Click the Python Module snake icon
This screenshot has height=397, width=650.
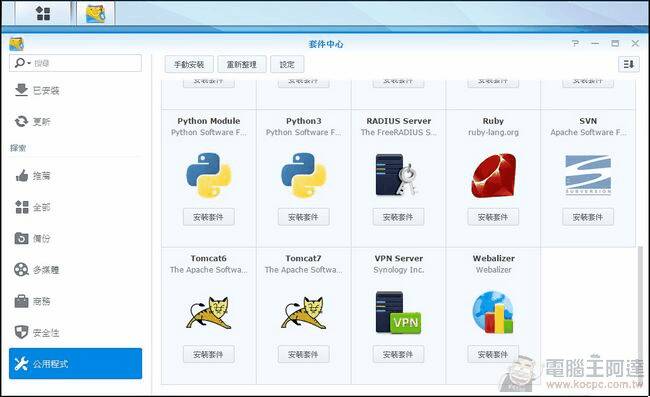click(x=209, y=175)
